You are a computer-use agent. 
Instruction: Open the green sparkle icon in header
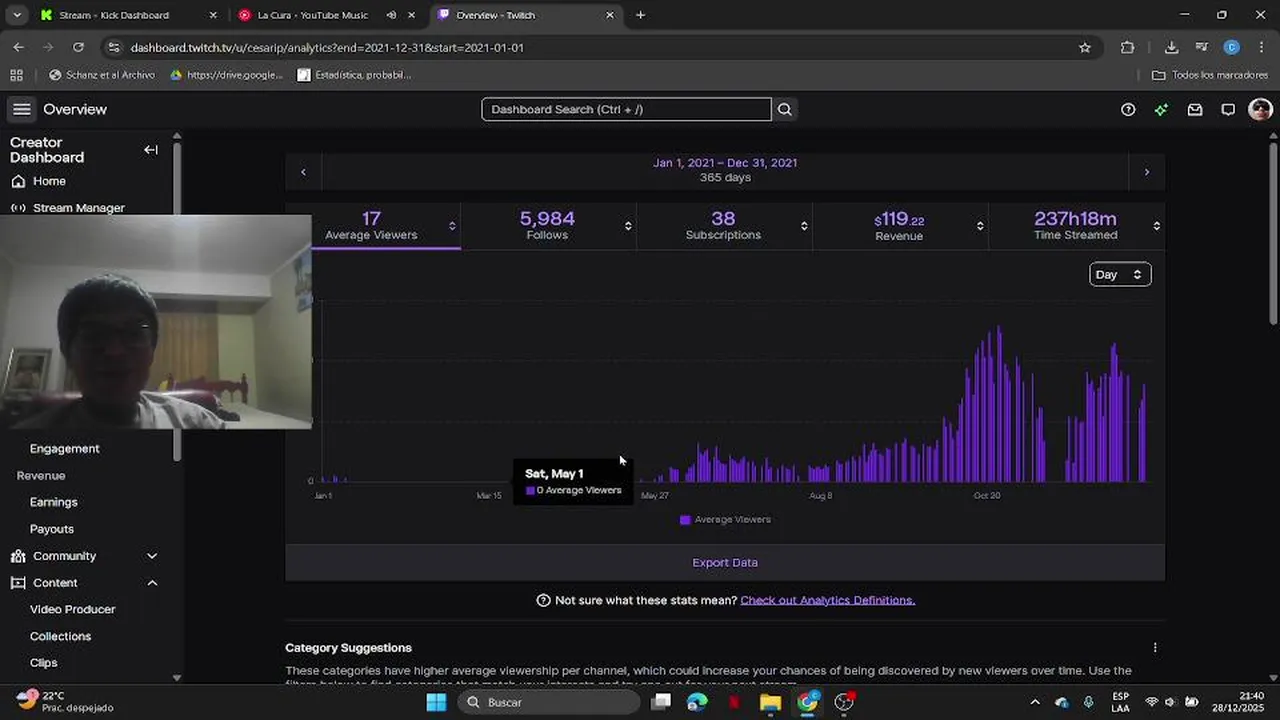click(1161, 109)
